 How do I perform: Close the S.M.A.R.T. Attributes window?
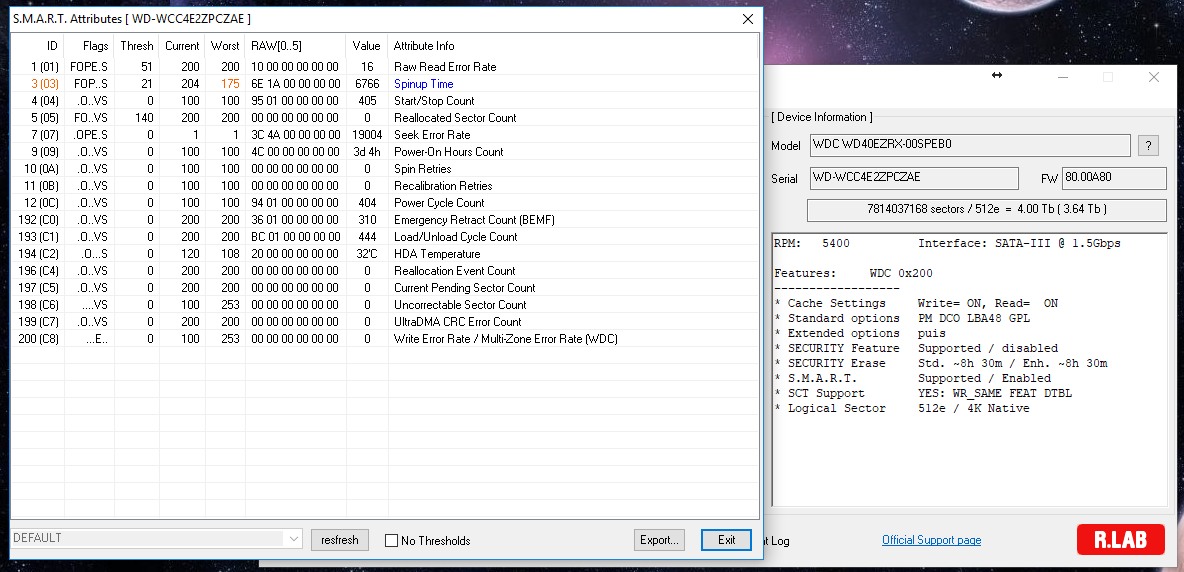pos(748,19)
